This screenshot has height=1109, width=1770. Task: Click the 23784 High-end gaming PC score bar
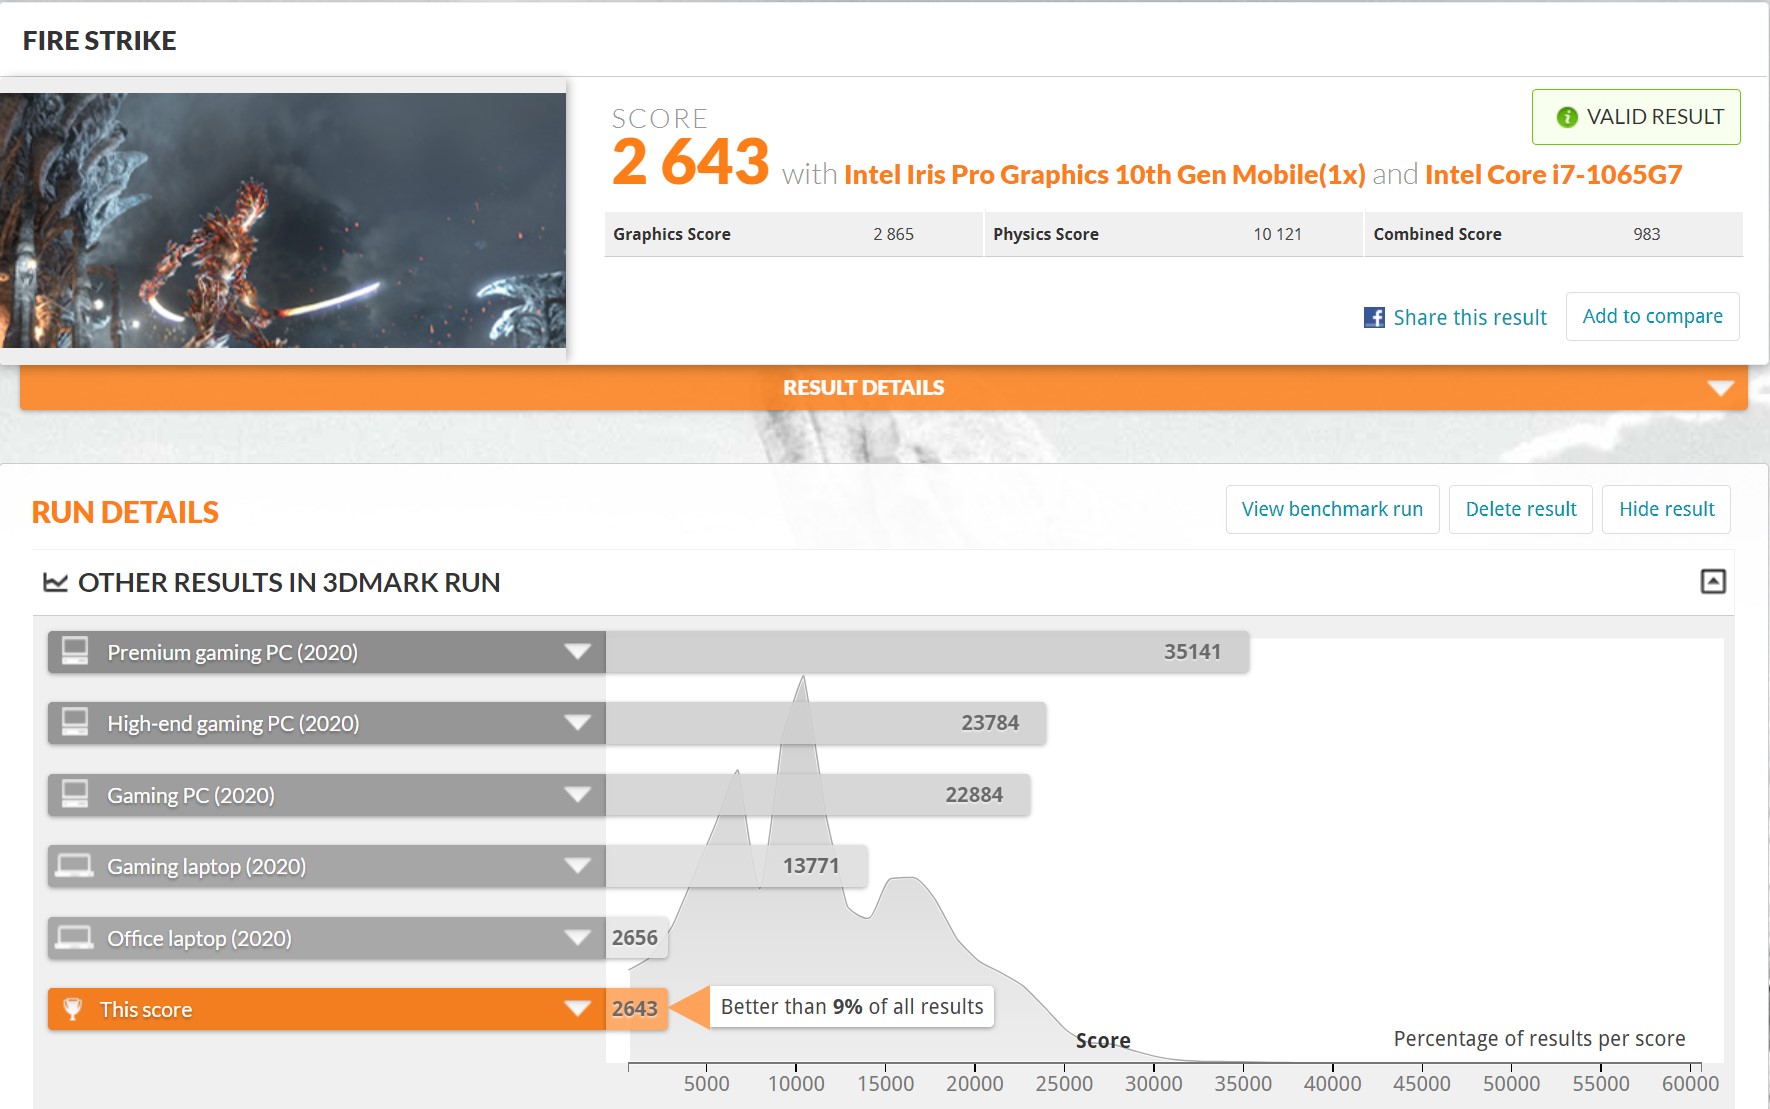tap(826, 723)
